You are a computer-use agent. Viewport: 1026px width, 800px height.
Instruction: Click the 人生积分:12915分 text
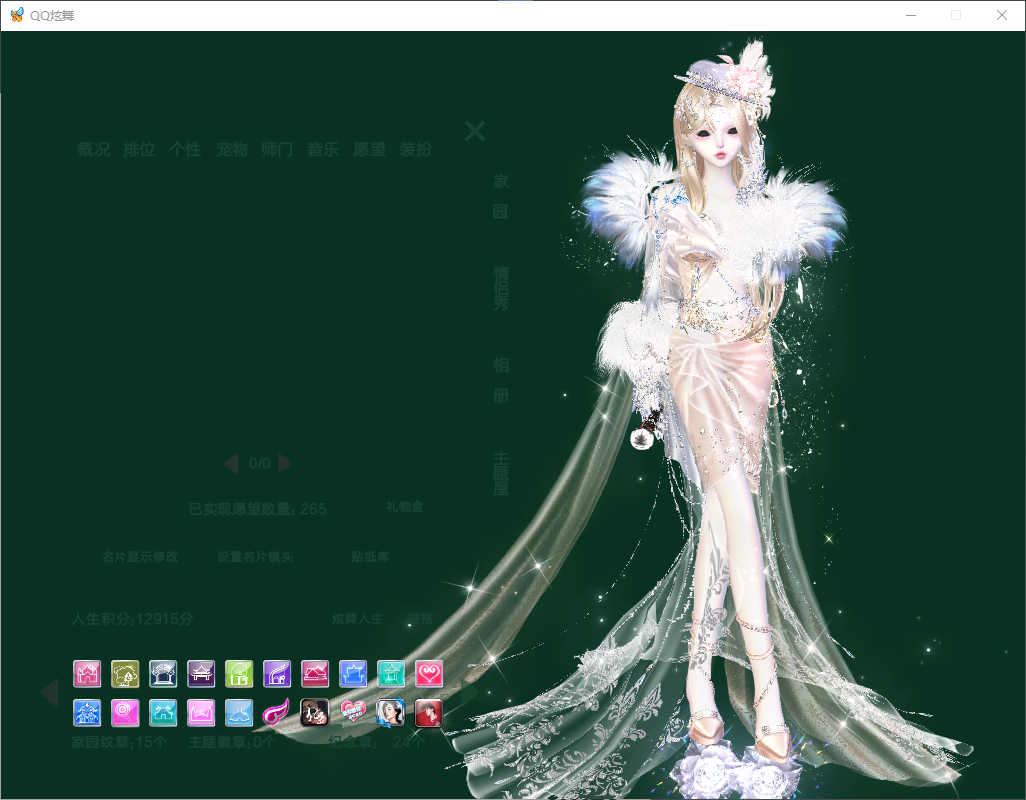point(132,619)
